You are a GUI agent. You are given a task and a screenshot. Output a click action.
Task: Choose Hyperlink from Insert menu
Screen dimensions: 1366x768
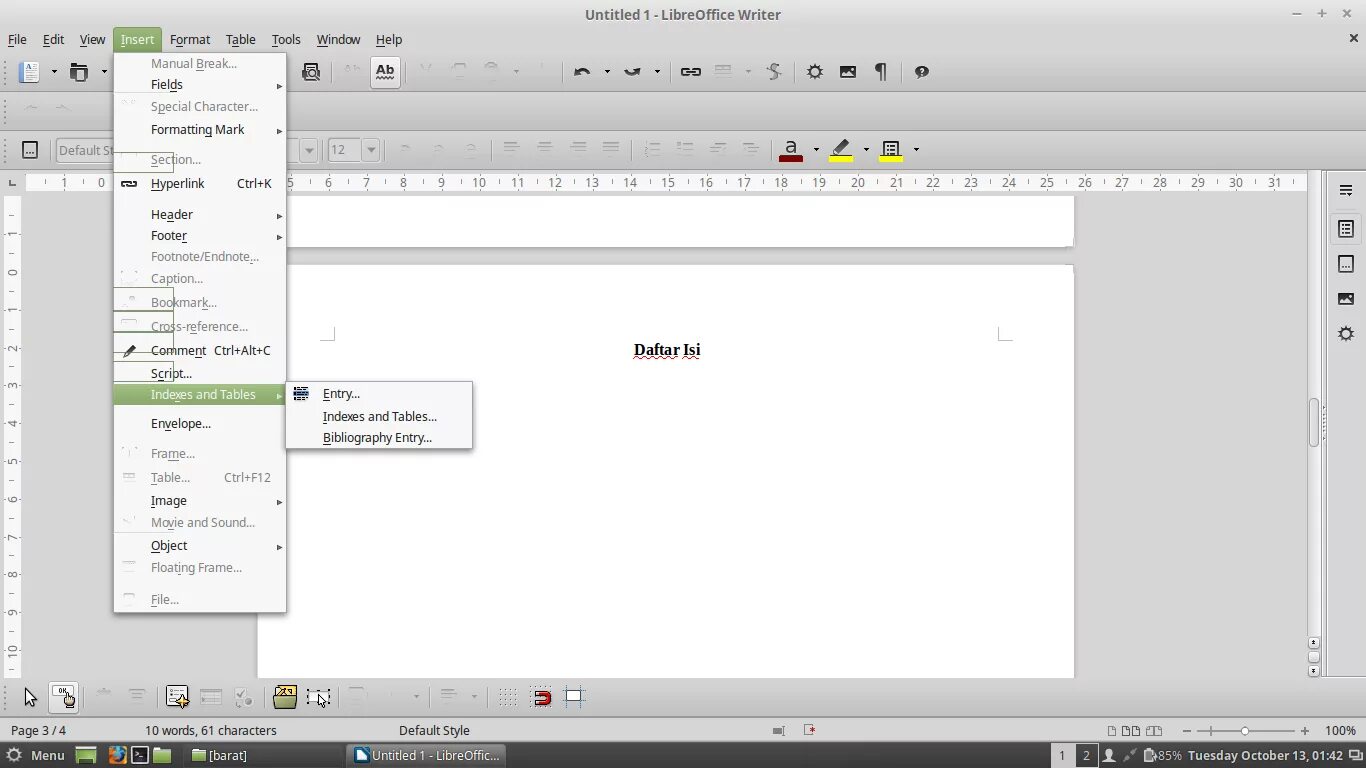[200, 184]
